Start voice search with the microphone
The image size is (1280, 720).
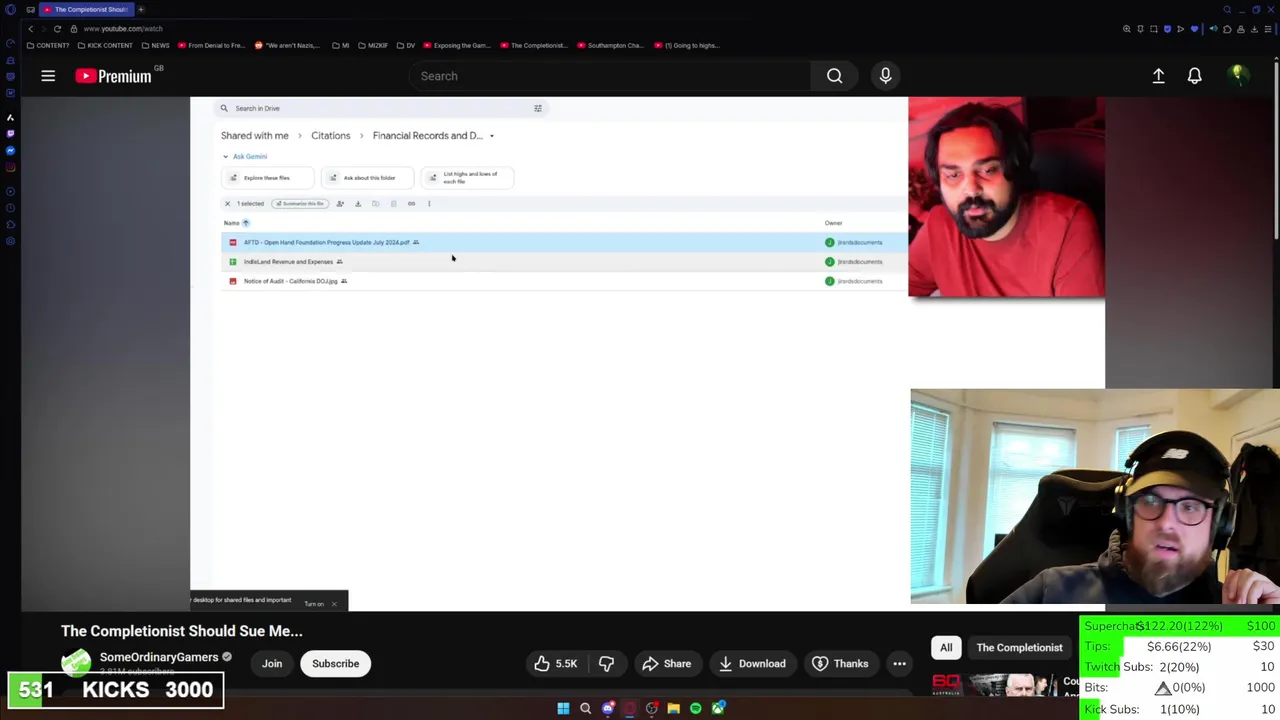click(885, 76)
